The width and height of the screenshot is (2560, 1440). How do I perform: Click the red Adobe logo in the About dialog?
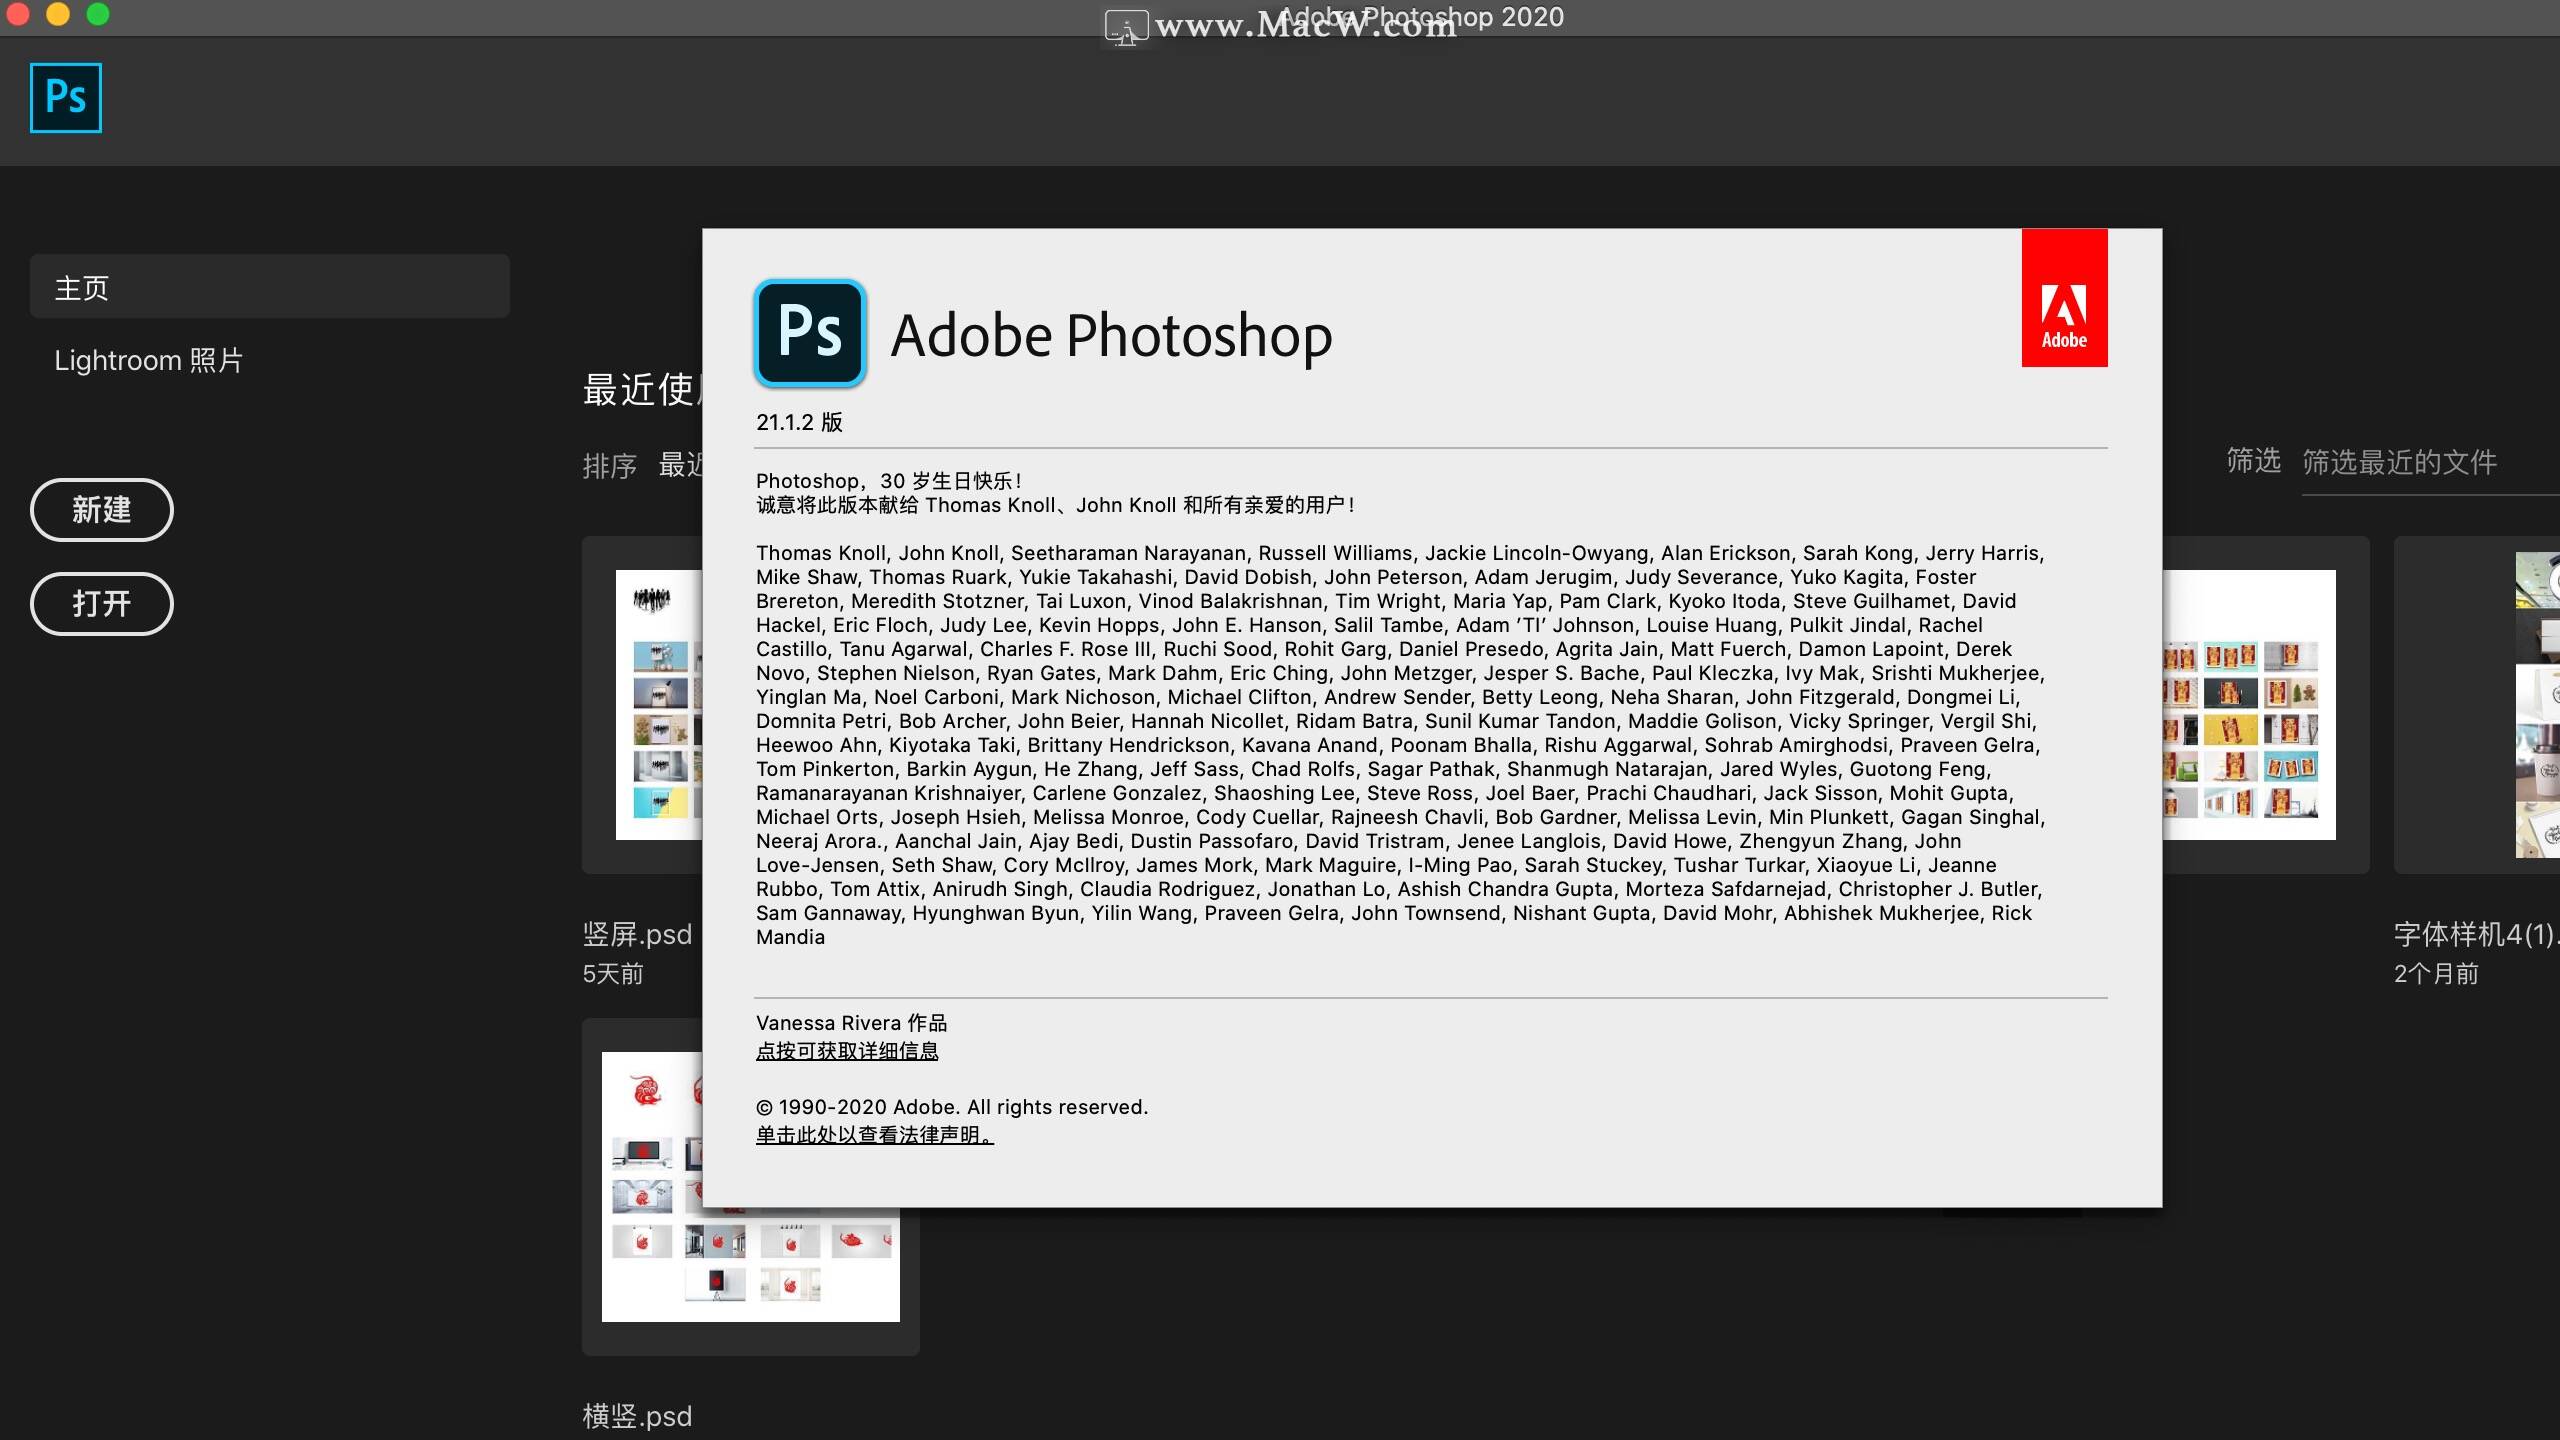(x=2064, y=298)
